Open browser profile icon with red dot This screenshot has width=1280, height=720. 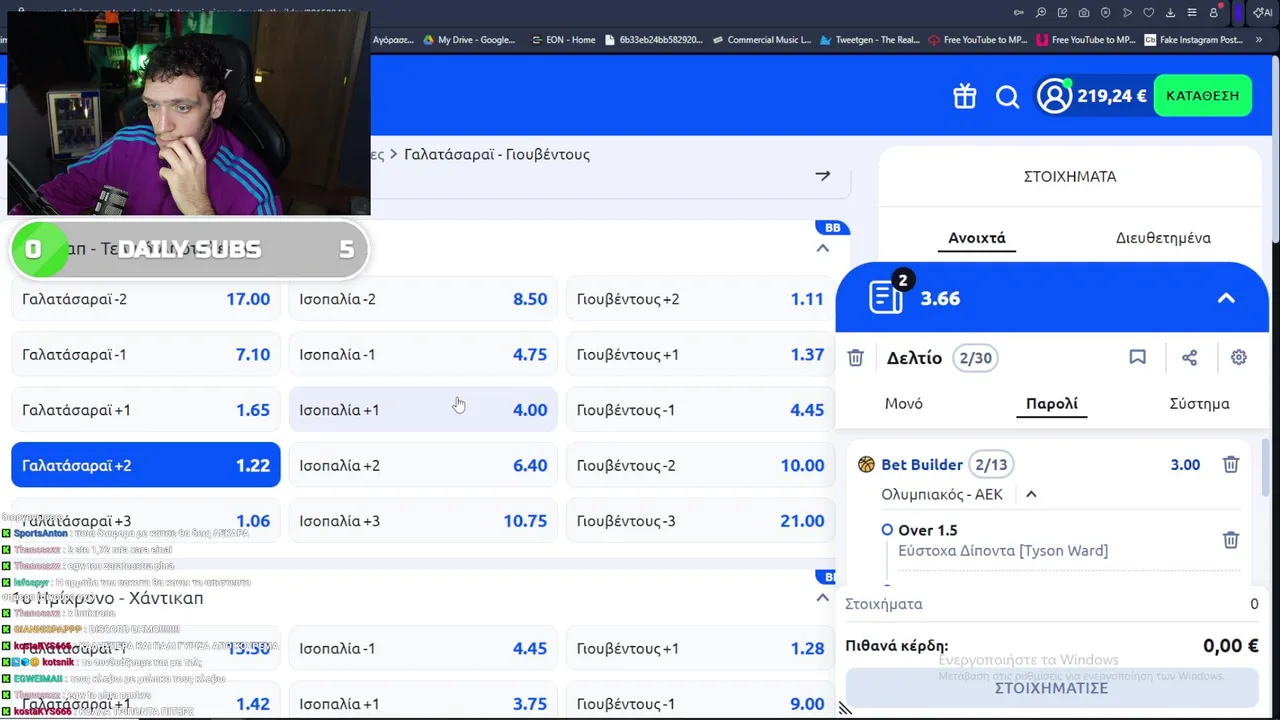[1214, 12]
